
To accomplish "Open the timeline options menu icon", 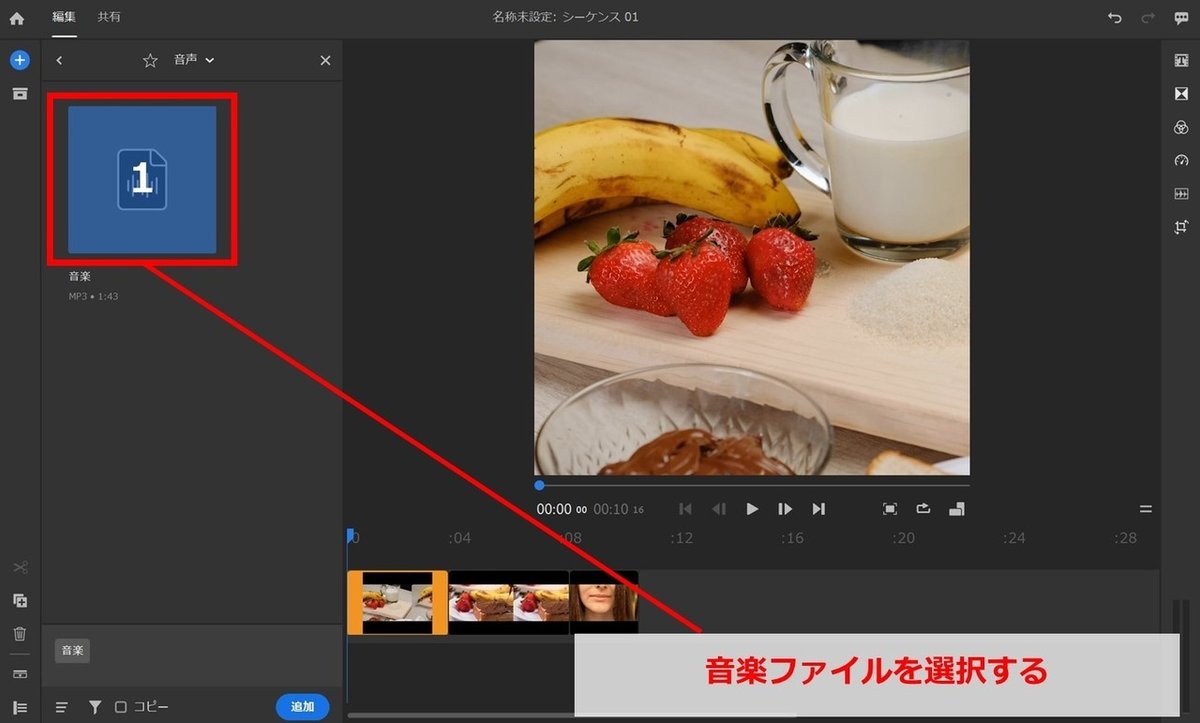I will pyautogui.click(x=1146, y=509).
